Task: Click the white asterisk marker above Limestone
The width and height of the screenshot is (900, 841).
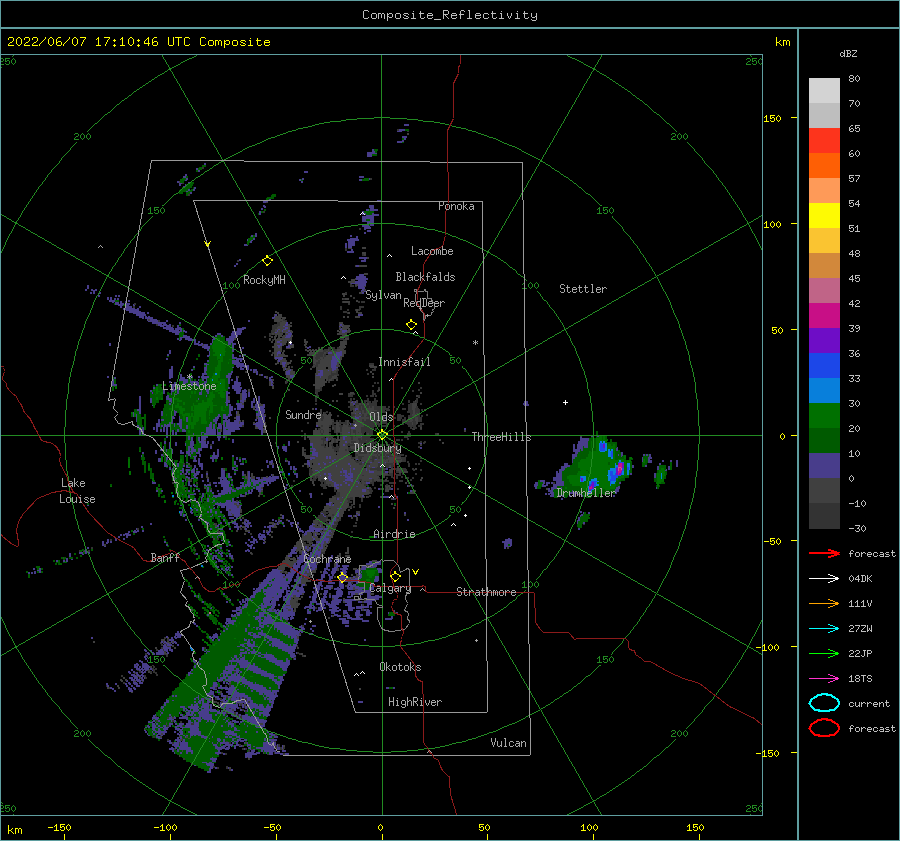Action: tap(189, 377)
